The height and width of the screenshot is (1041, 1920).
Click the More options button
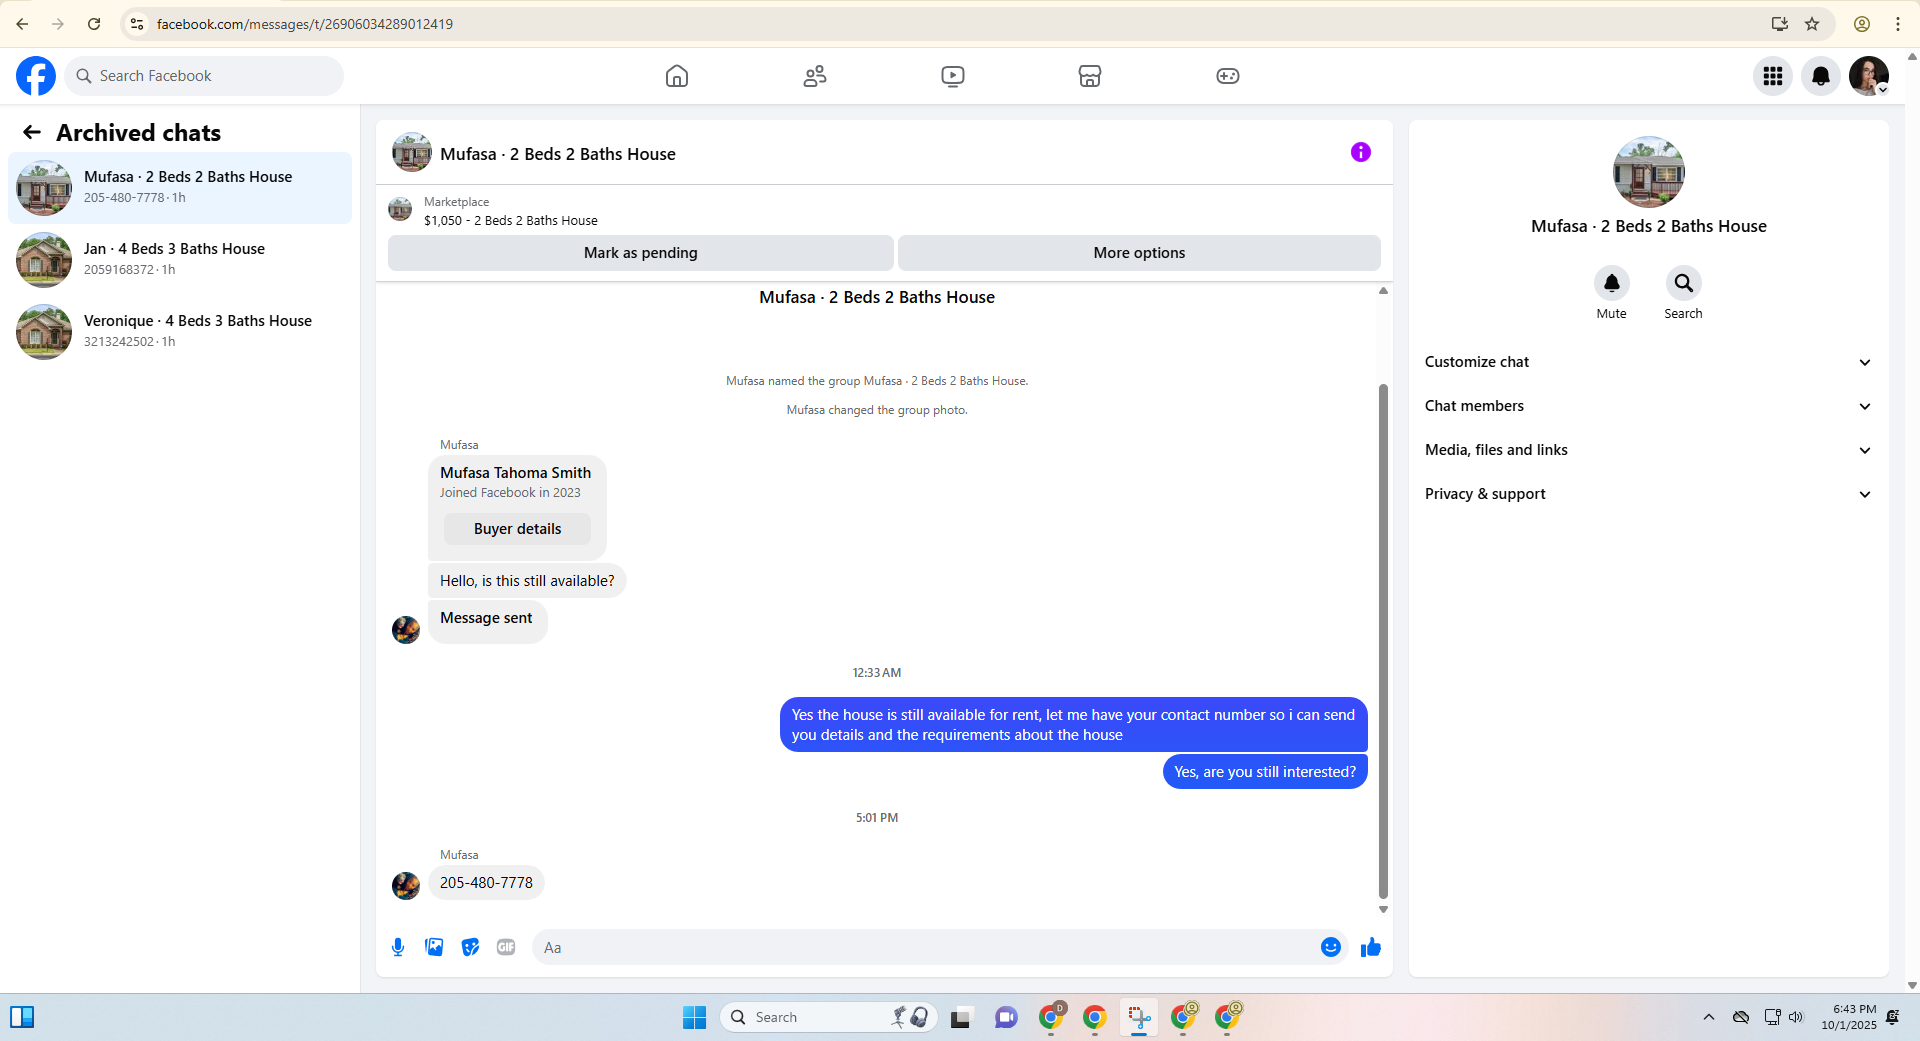coord(1139,253)
